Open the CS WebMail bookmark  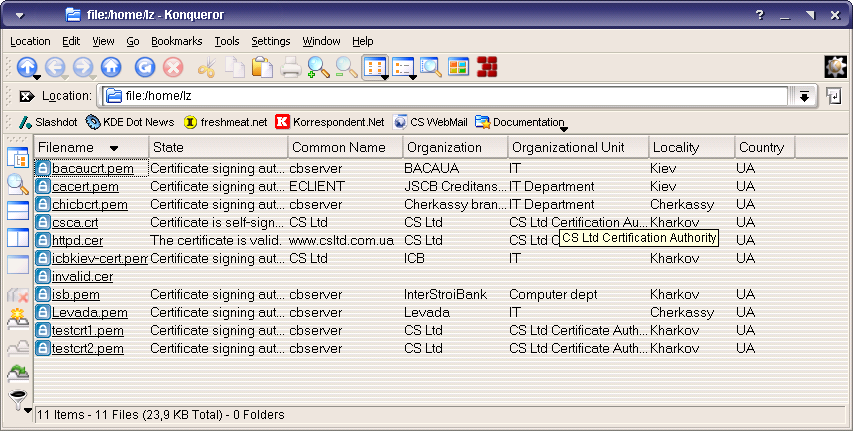[430, 122]
